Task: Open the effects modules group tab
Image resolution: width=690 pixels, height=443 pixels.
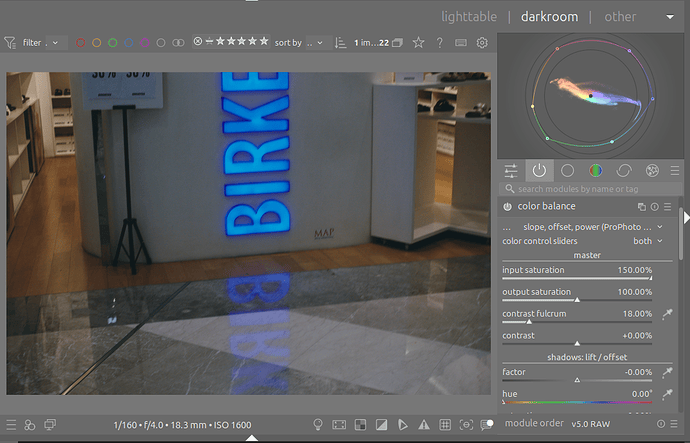Action: pyautogui.click(x=652, y=171)
